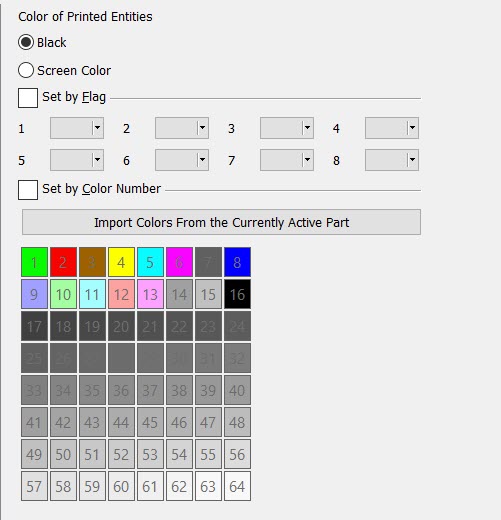The height and width of the screenshot is (520, 501).
Task: Select grayscale swatch 33
Action: (34, 390)
